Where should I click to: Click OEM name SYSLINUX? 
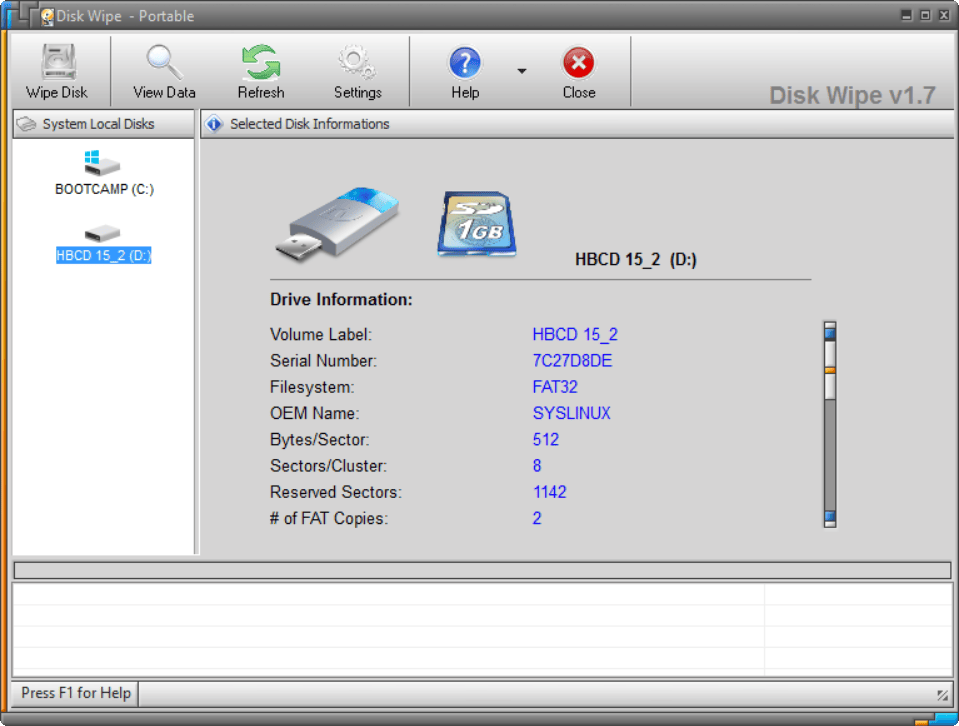click(571, 413)
